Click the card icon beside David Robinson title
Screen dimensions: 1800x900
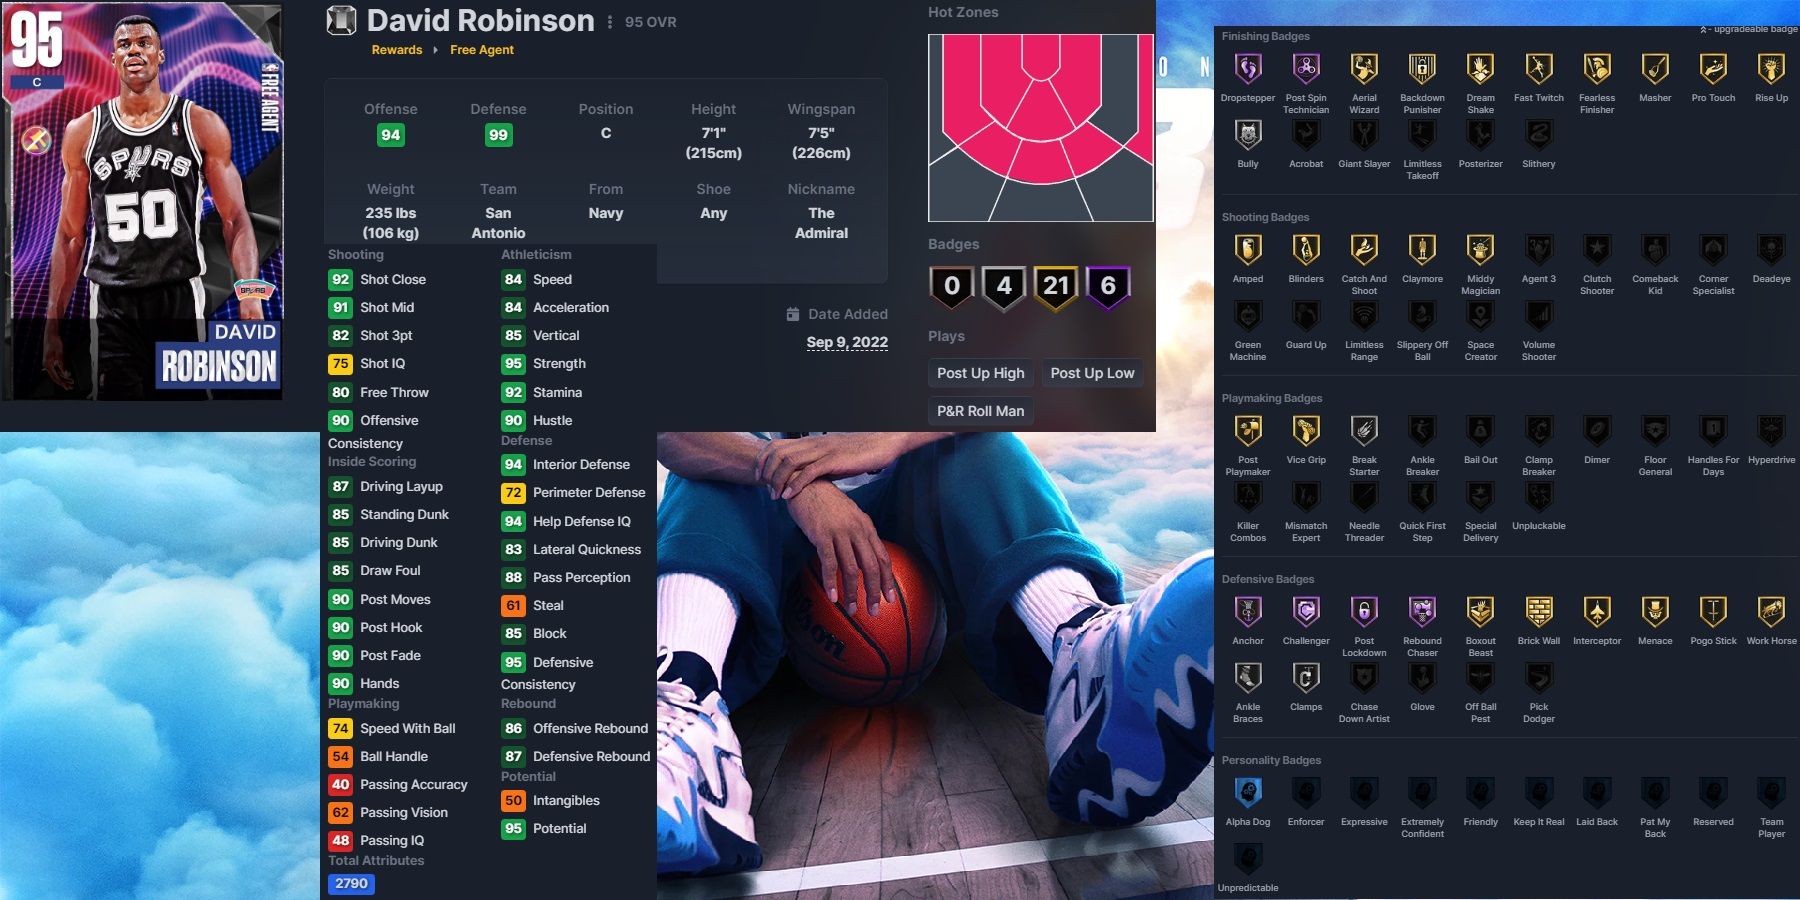pyautogui.click(x=342, y=21)
